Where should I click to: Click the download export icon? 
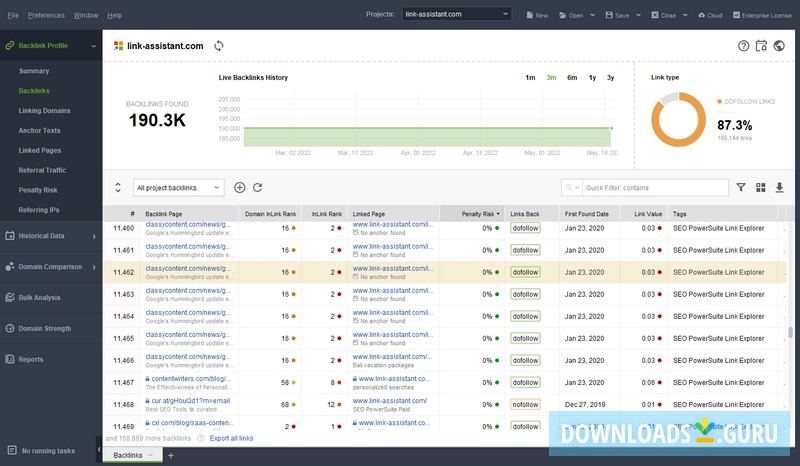click(780, 187)
